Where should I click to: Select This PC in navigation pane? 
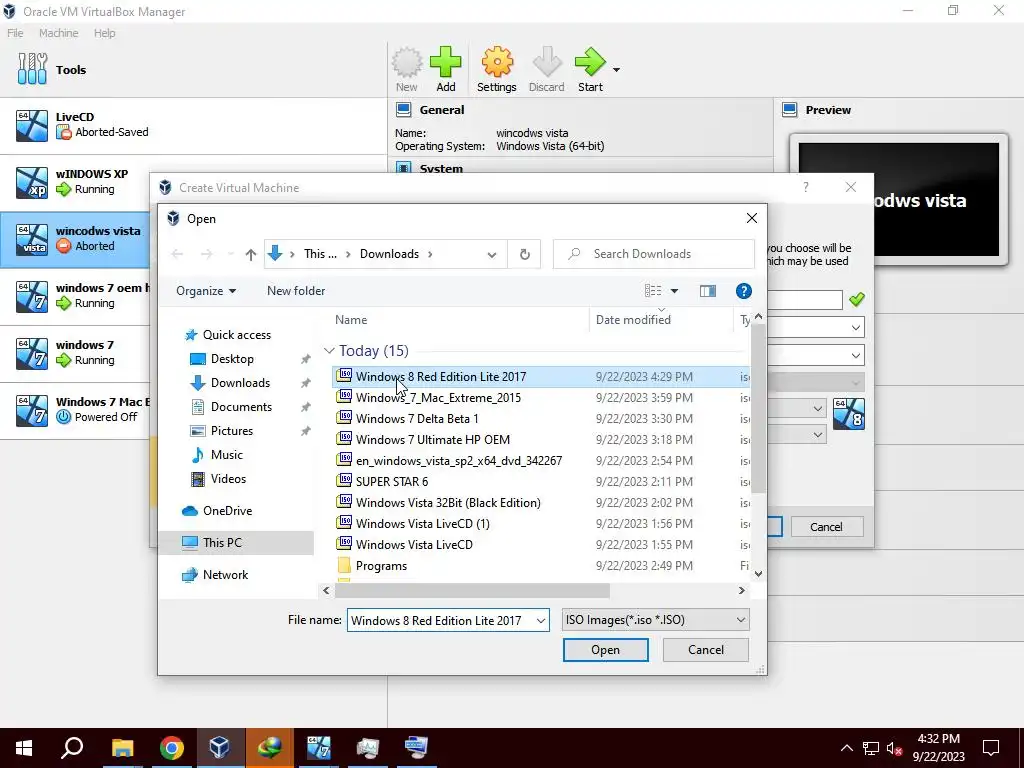coord(236,543)
